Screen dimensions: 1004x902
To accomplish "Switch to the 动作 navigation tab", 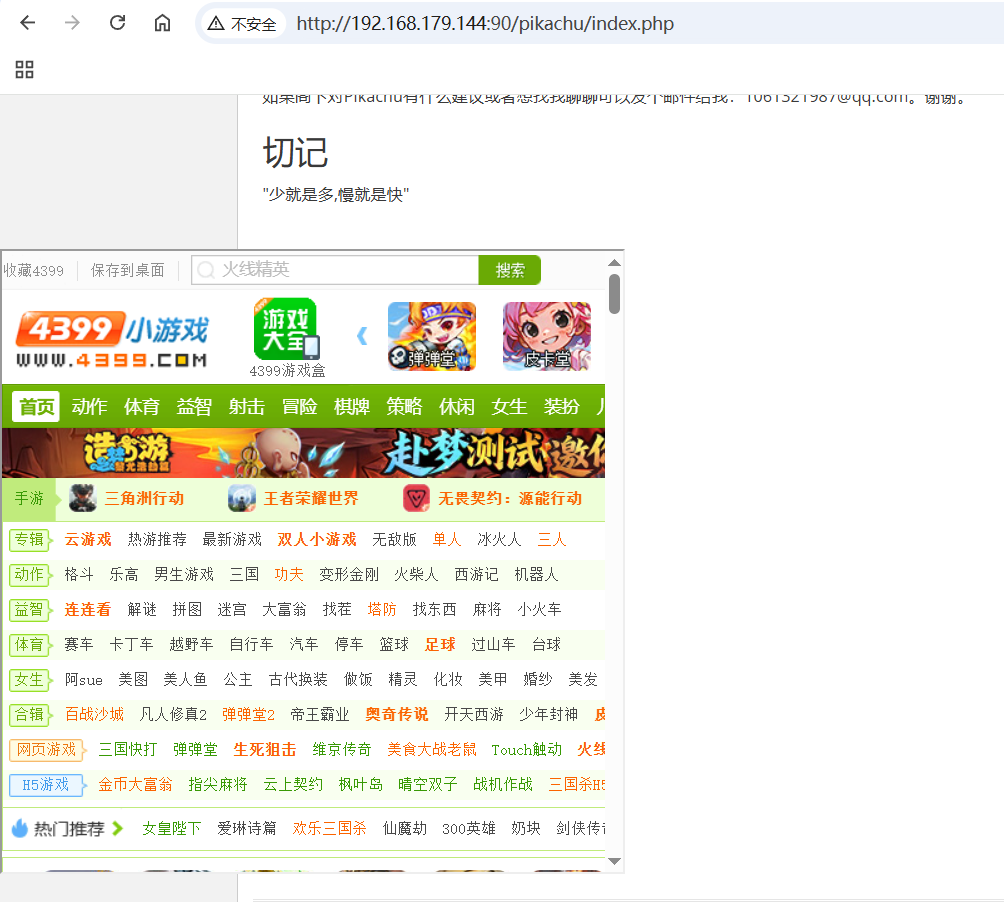I will pyautogui.click(x=89, y=407).
